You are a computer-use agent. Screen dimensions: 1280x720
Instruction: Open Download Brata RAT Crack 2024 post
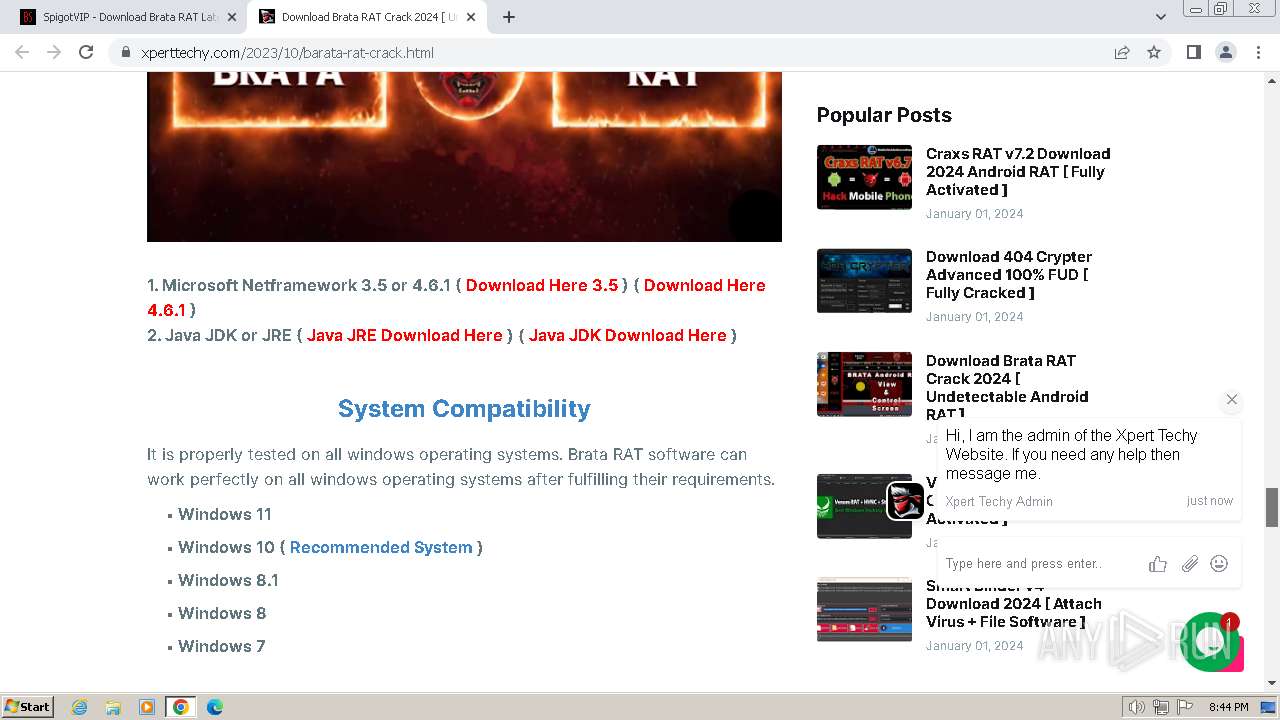pyautogui.click(x=1007, y=386)
